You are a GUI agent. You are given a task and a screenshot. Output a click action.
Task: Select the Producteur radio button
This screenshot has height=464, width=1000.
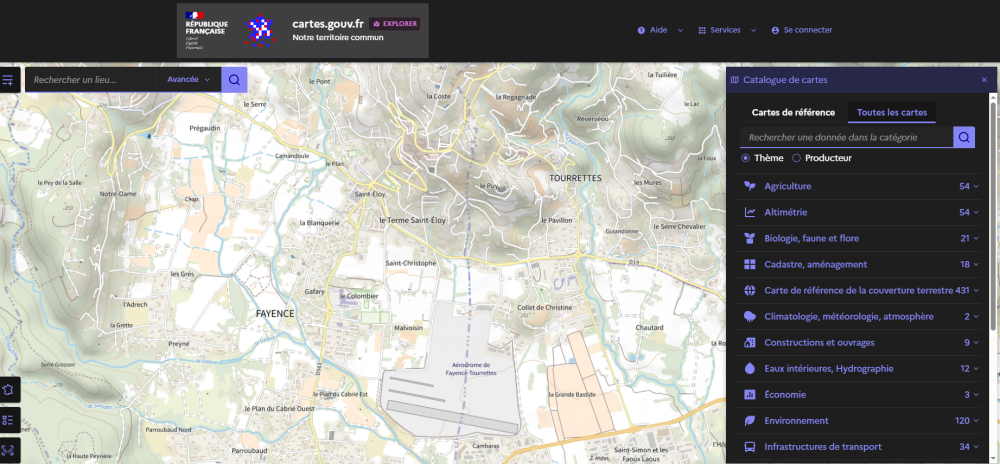click(x=796, y=158)
